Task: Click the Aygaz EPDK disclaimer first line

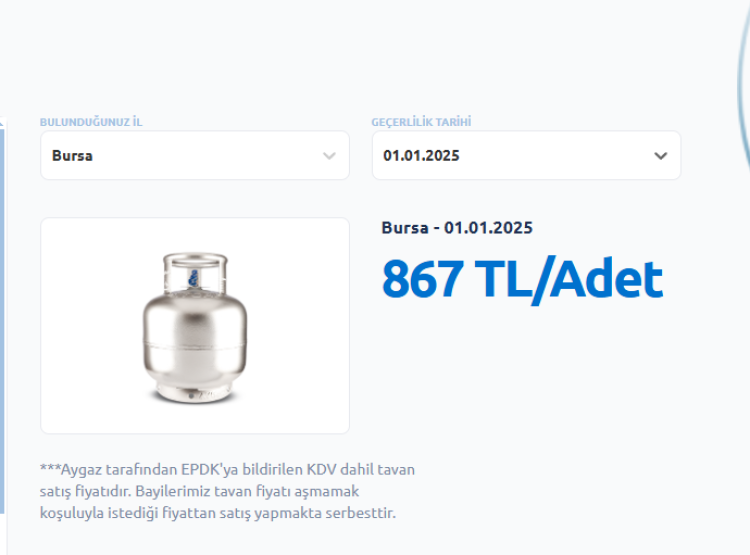Action: 227,469
